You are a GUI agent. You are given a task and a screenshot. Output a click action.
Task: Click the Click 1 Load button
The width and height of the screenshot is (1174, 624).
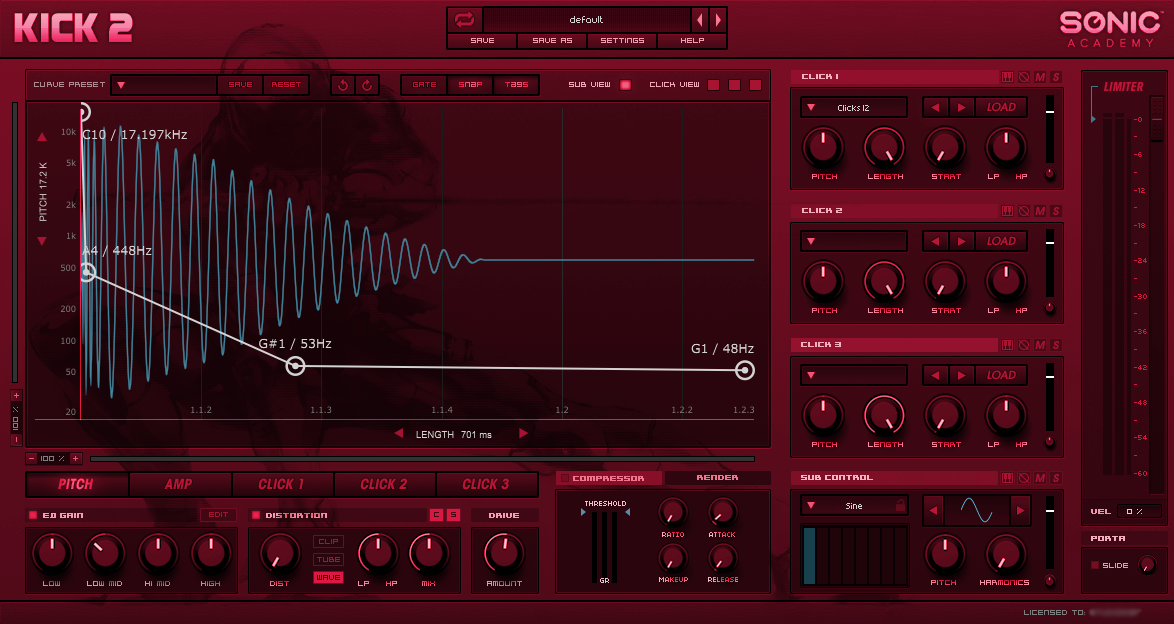click(1001, 107)
